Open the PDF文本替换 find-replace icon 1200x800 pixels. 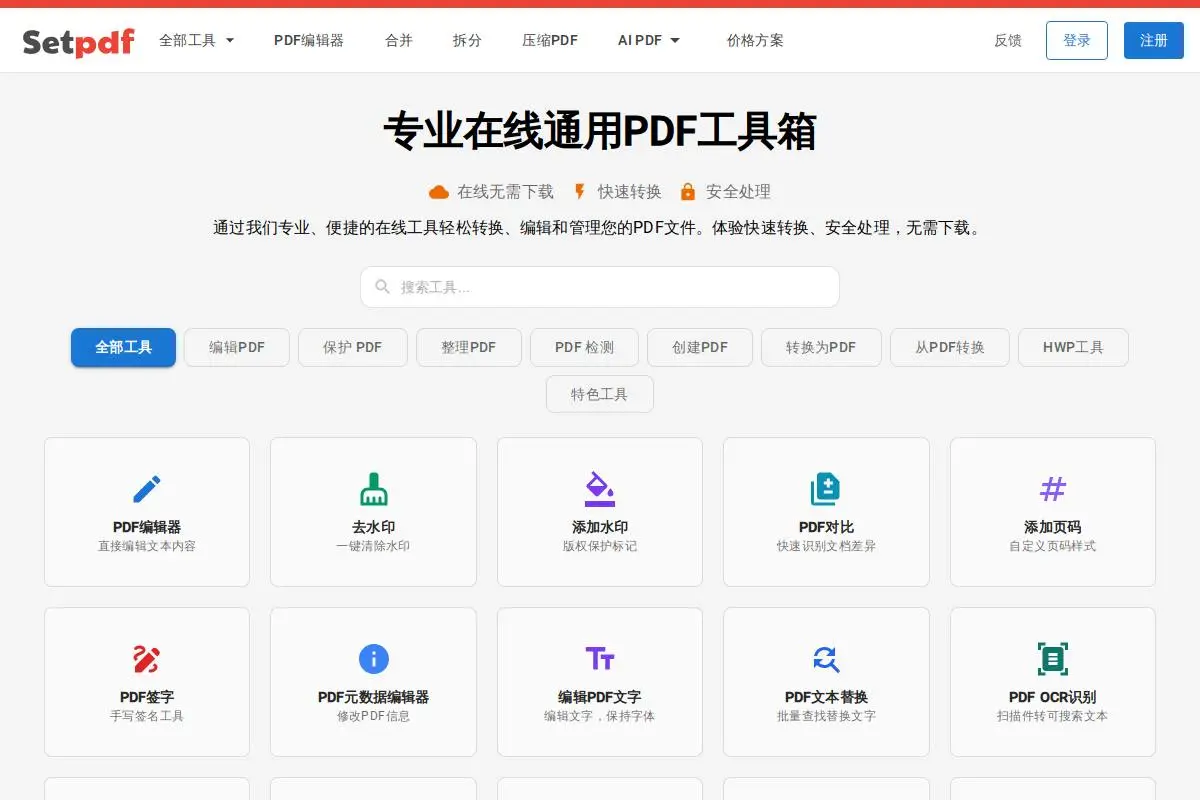tap(826, 659)
